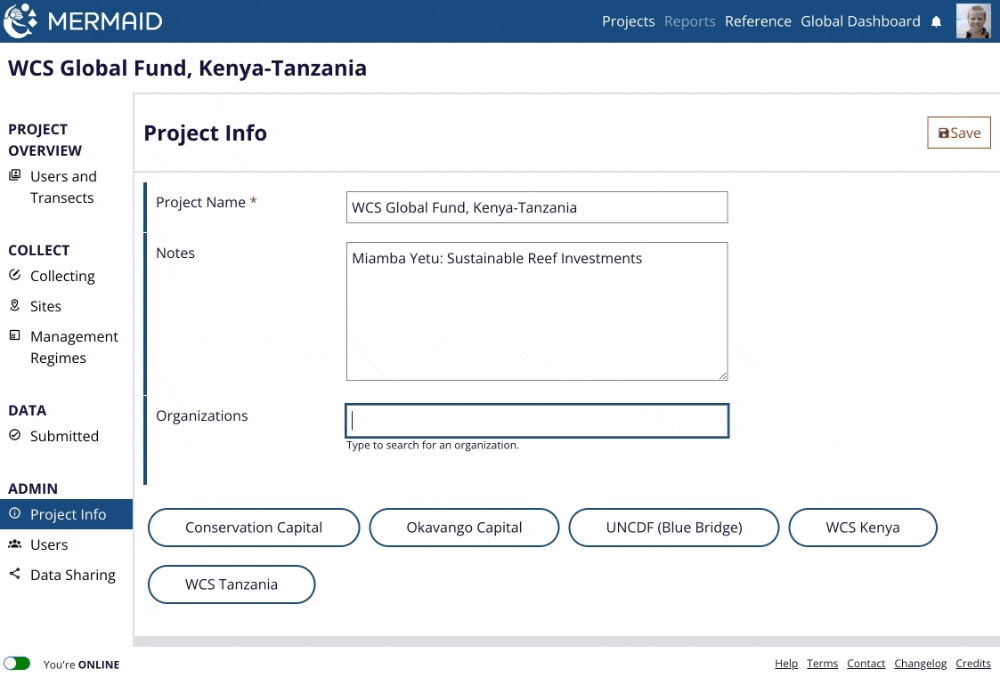Open the notifications bell
Image resolution: width=1000 pixels, height=677 pixels.
tap(936, 22)
